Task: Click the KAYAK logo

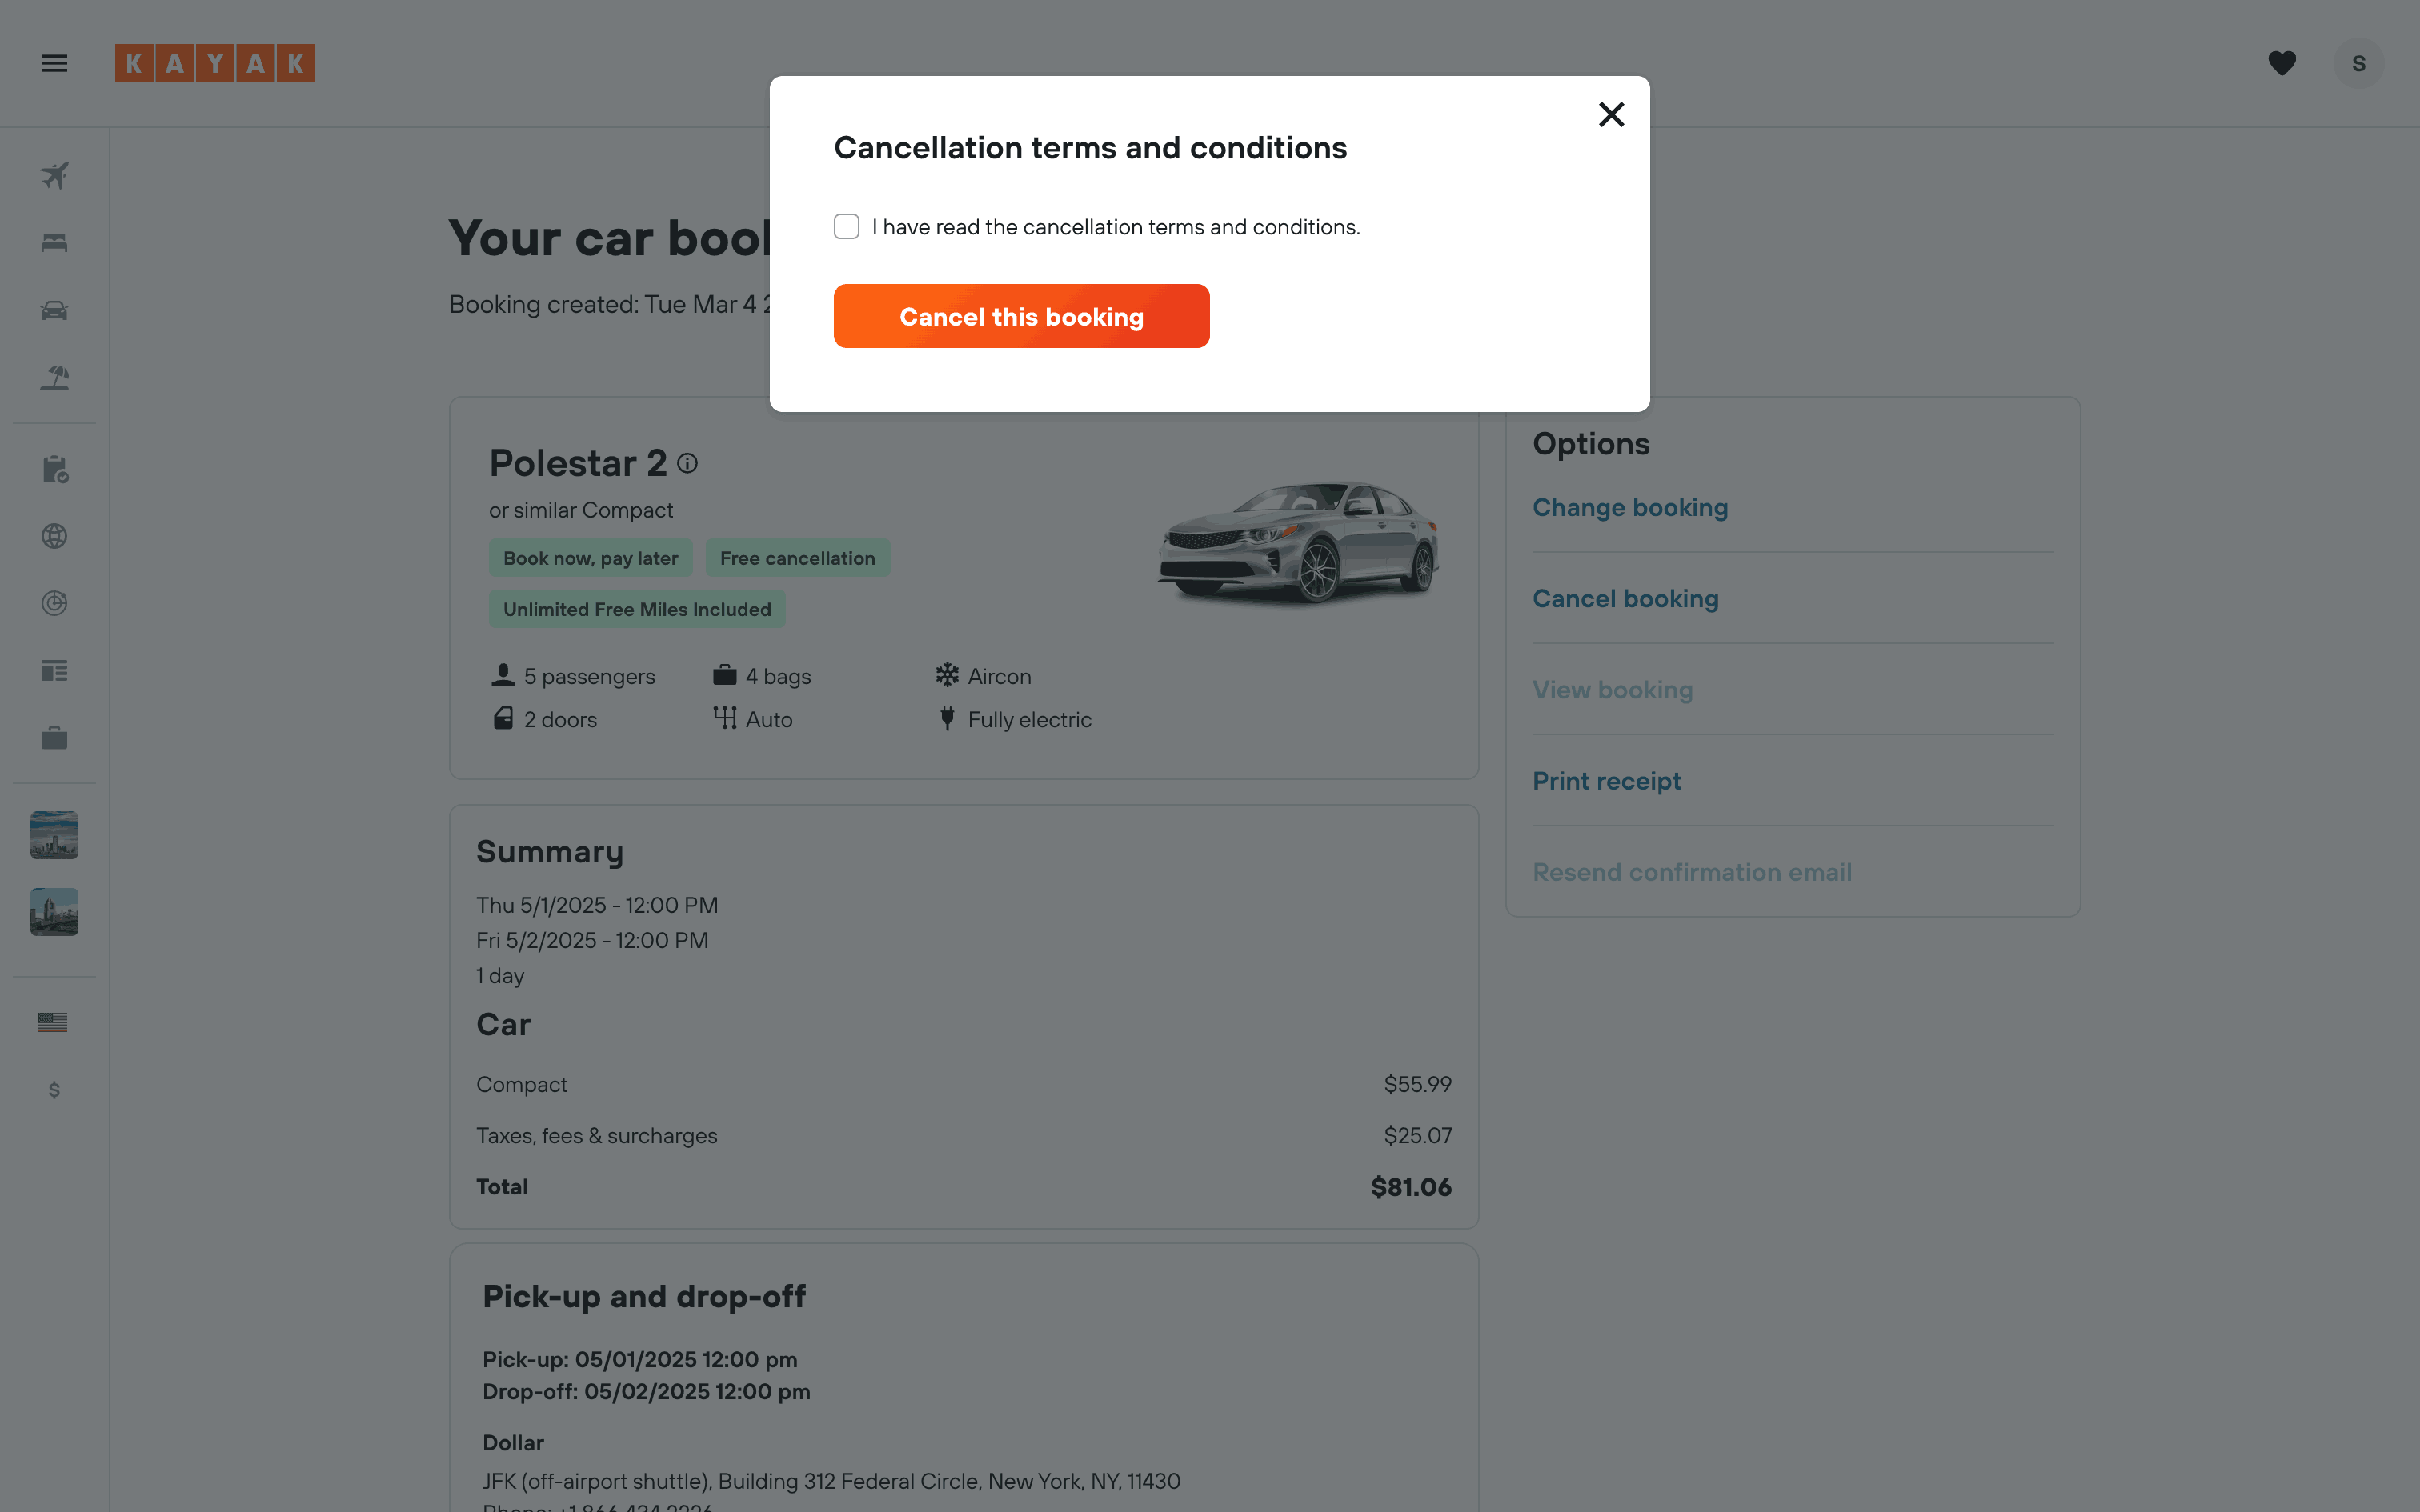Action: coord(215,63)
